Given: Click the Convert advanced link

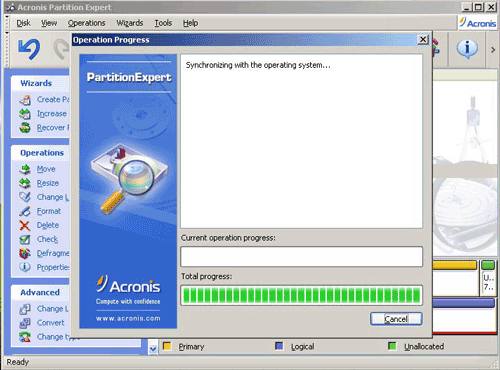Looking at the screenshot, I should click(x=50, y=323).
